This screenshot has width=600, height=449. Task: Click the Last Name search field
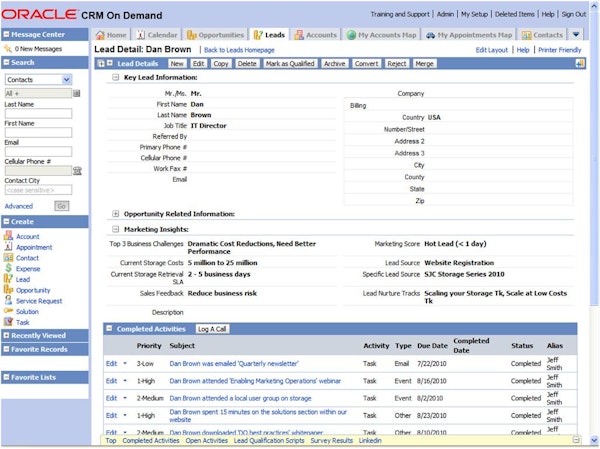point(38,113)
